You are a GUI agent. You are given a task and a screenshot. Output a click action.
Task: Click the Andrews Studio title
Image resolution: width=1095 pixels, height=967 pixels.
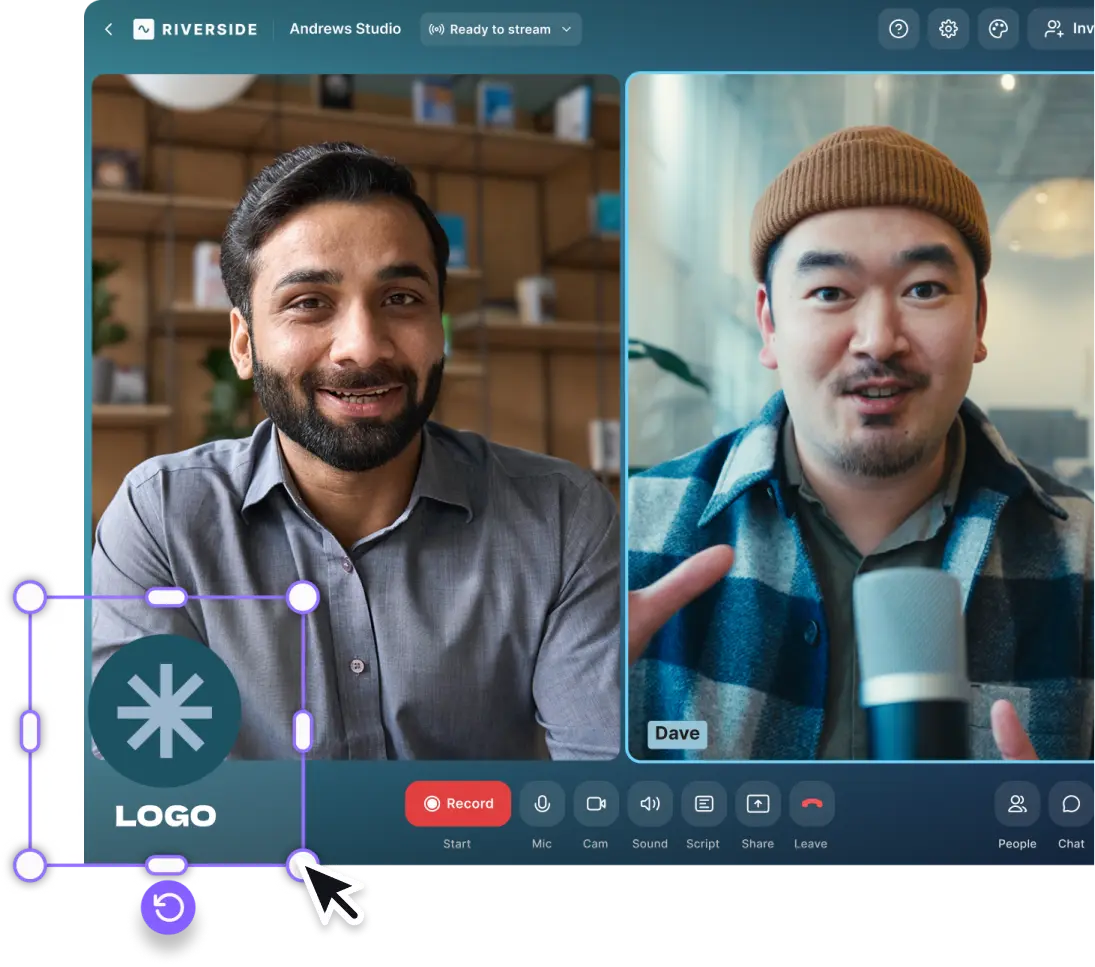(x=345, y=29)
